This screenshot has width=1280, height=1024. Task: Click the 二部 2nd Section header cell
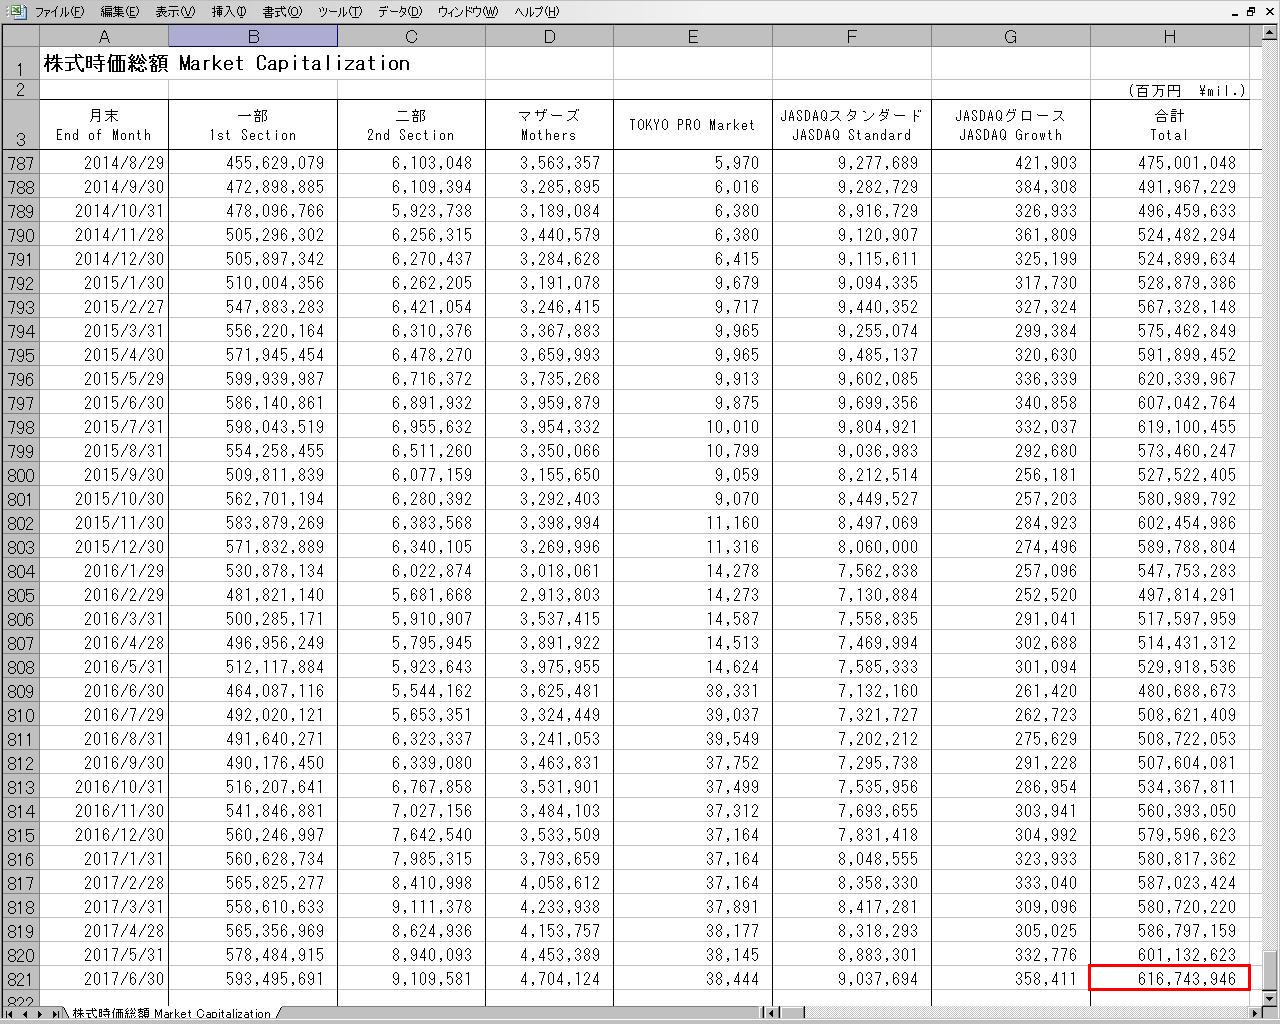pyautogui.click(x=412, y=125)
